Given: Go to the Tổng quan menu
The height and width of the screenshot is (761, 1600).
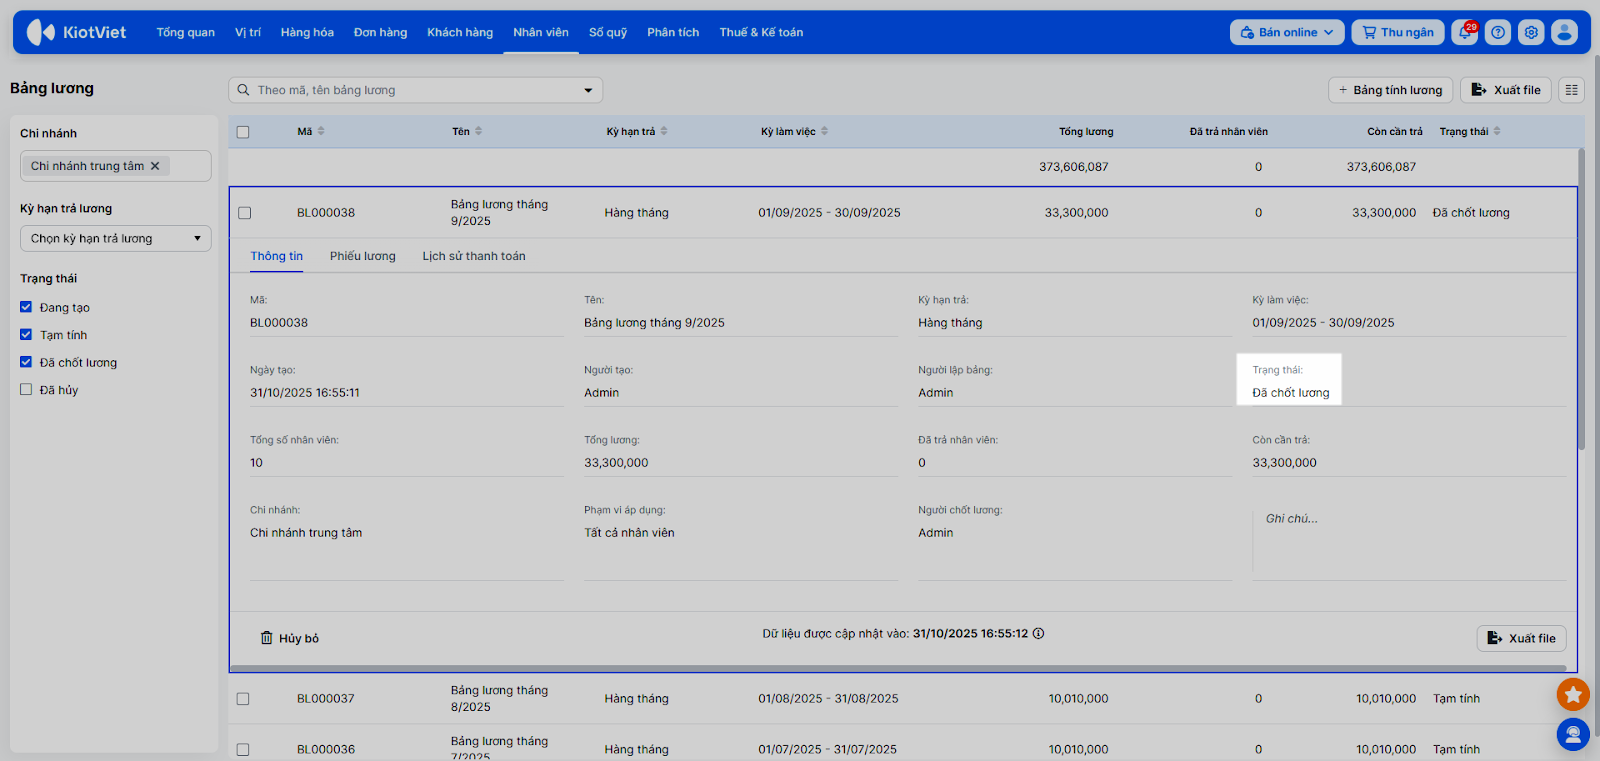Looking at the screenshot, I should [x=186, y=32].
